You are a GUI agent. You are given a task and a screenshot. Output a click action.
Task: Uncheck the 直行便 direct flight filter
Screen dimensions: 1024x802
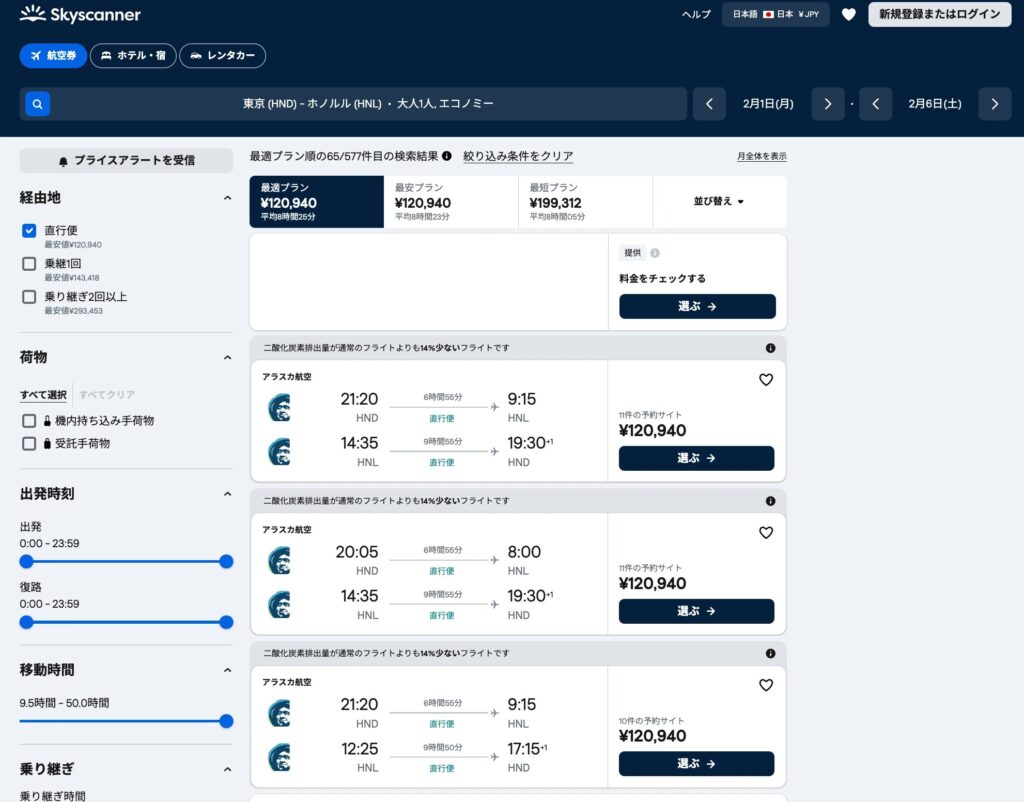(29, 231)
